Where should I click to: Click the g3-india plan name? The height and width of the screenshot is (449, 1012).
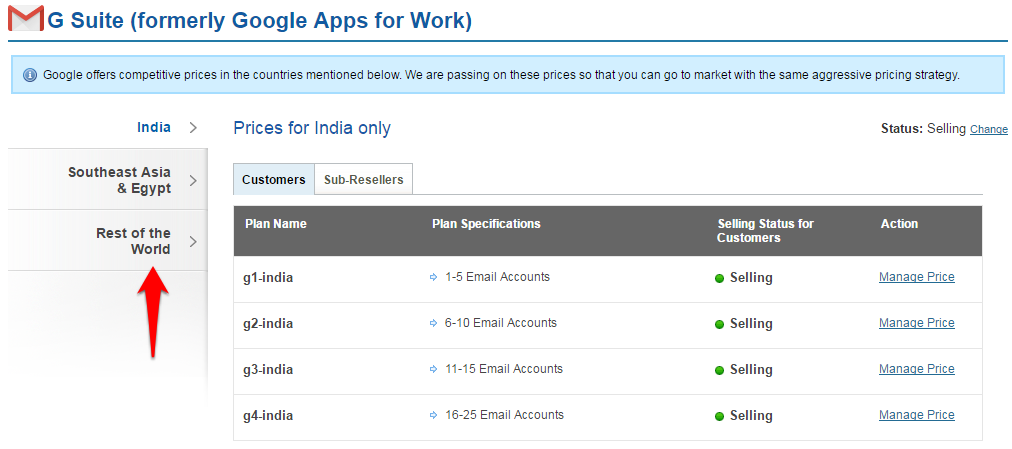click(269, 370)
